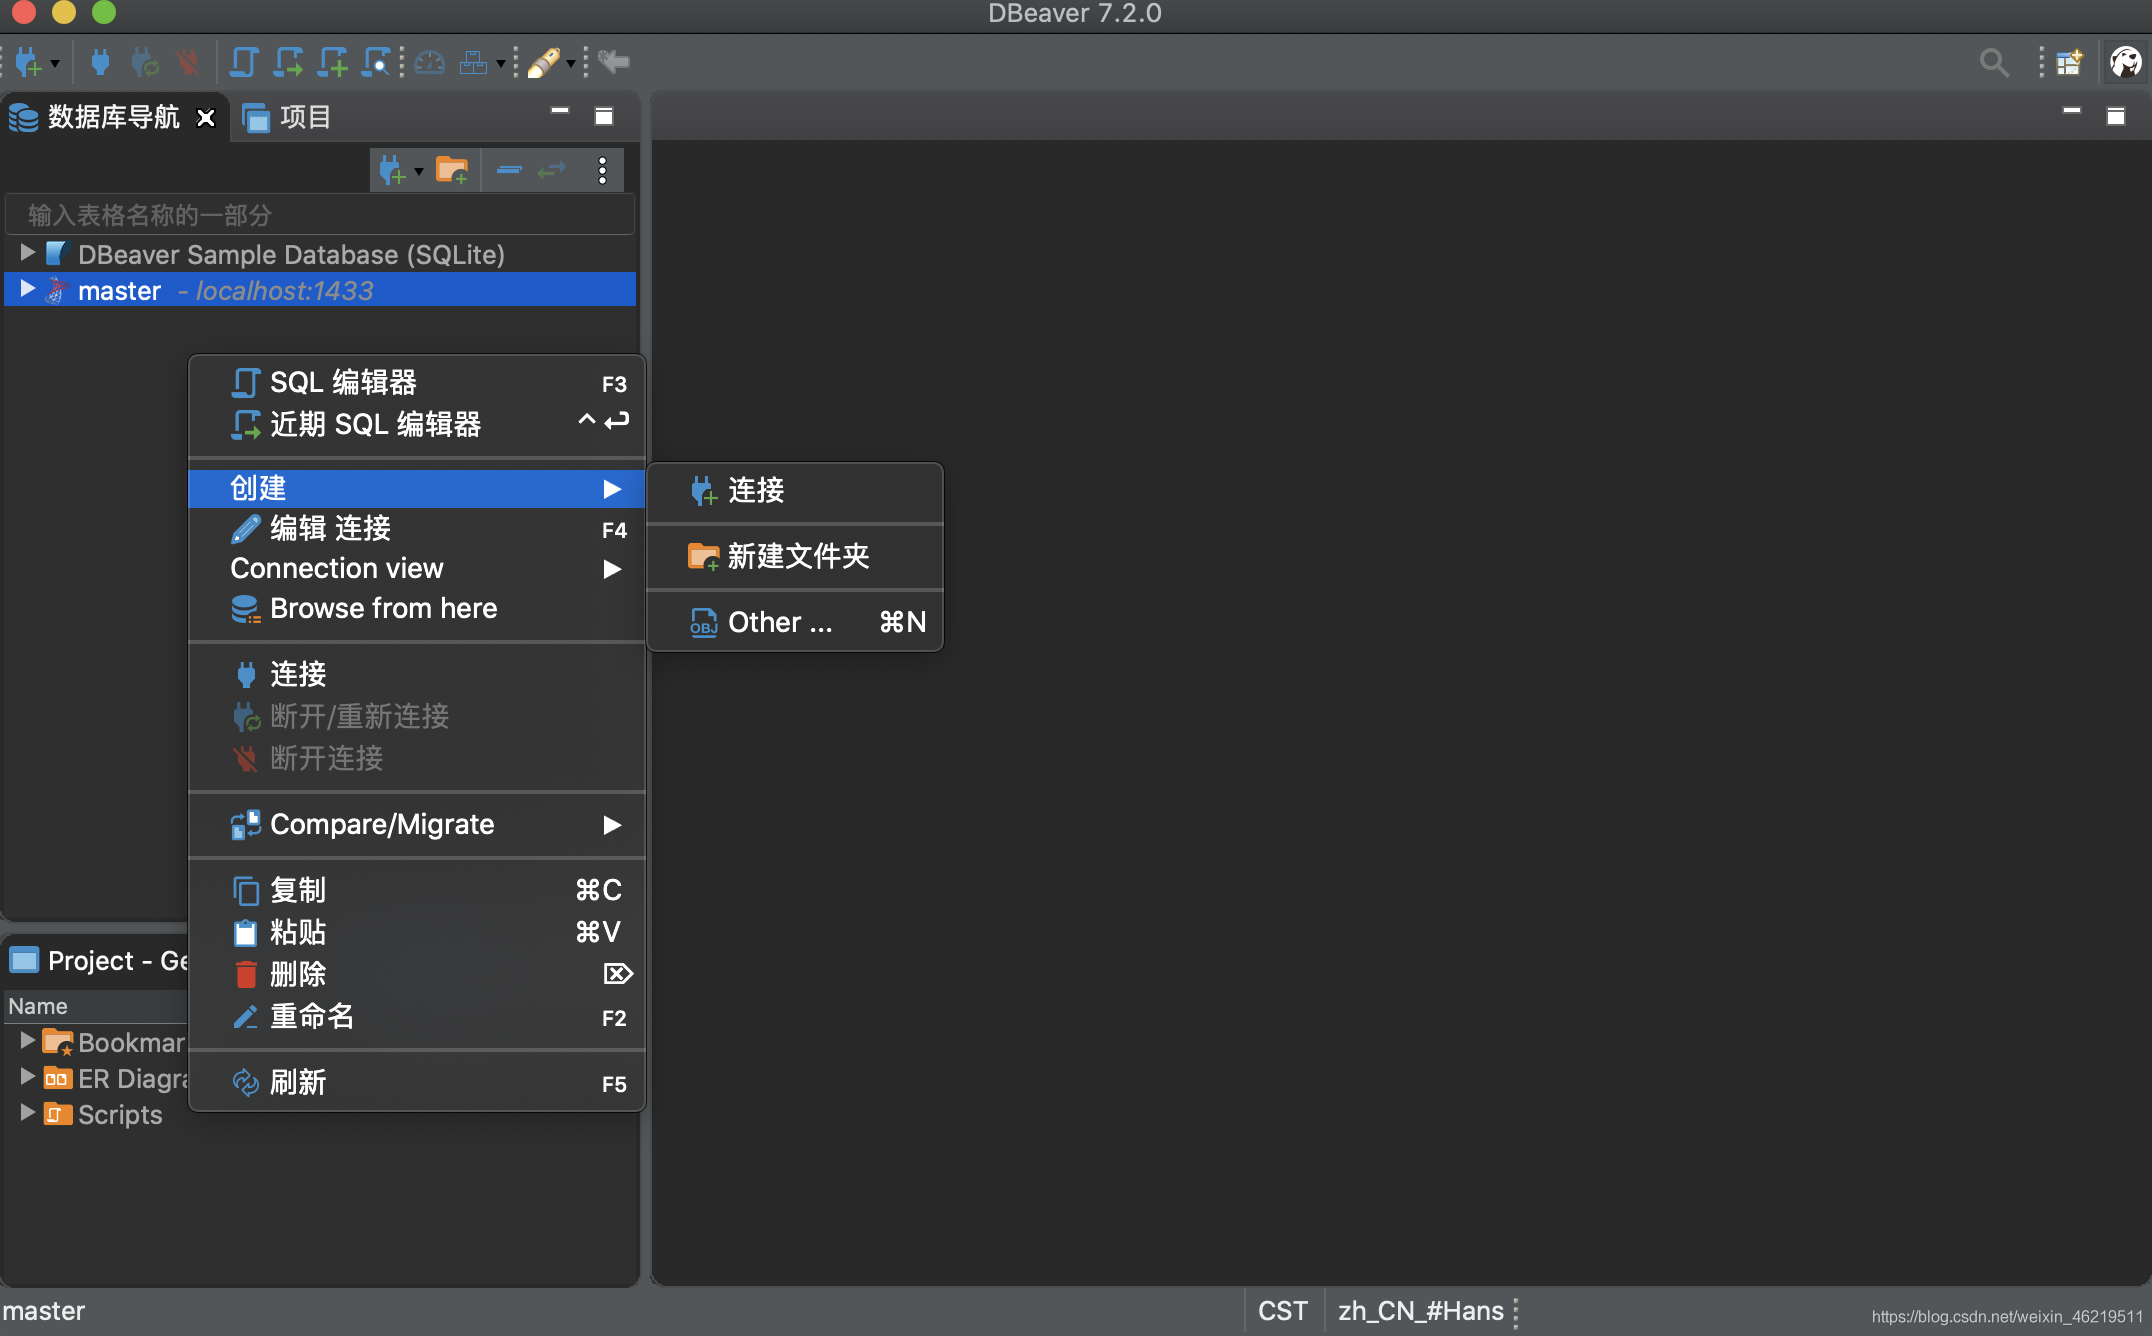Click the back arrow icon in main toolbar
The width and height of the screenshot is (2152, 1336).
[614, 62]
